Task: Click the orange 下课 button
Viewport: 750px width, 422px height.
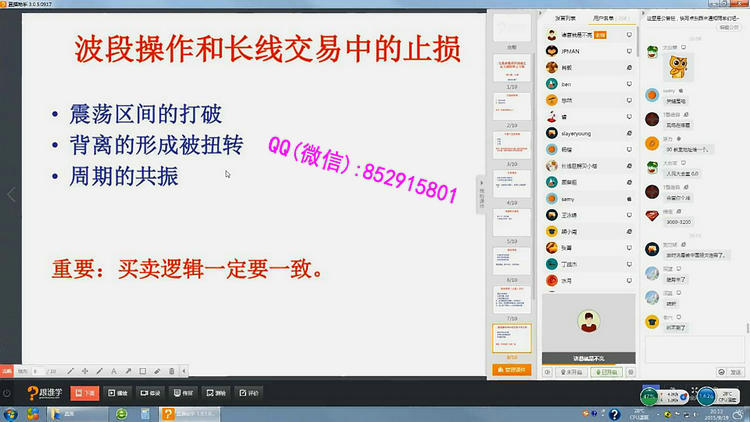Action: (x=83, y=393)
